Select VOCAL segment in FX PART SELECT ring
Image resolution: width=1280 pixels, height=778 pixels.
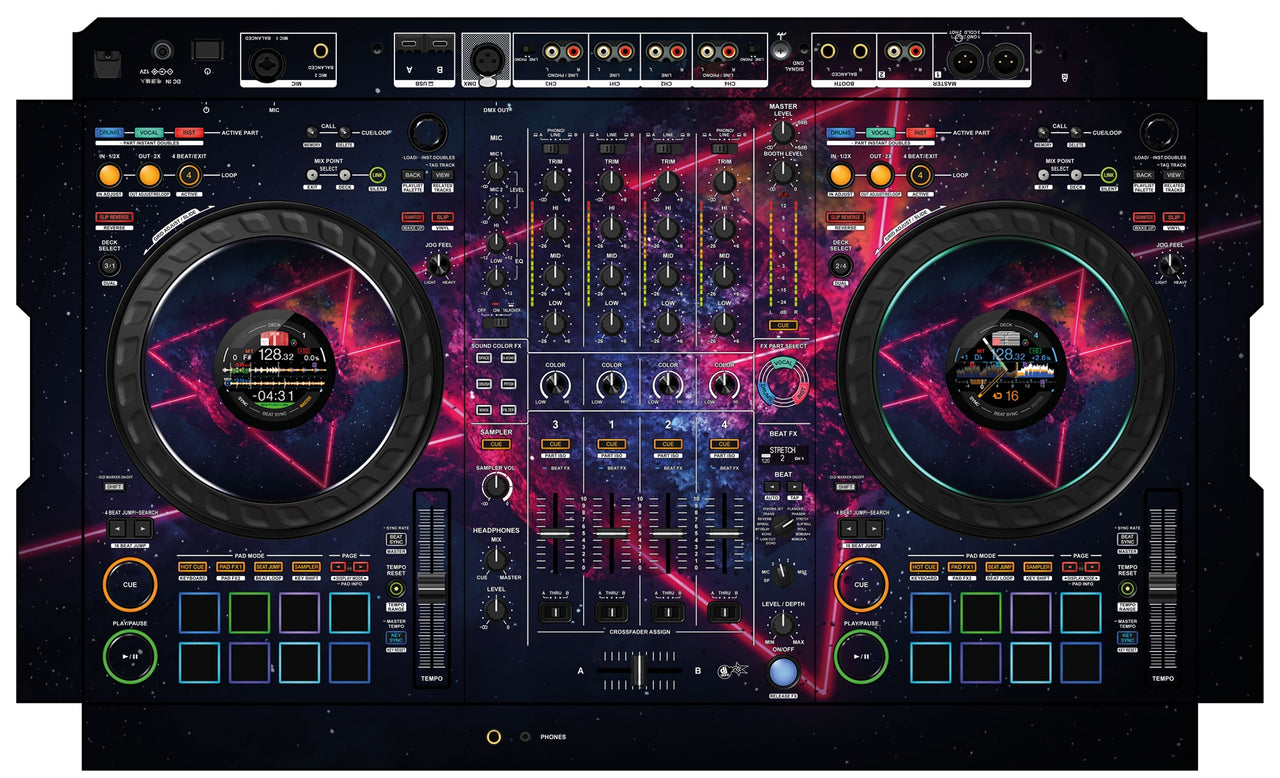tap(784, 365)
